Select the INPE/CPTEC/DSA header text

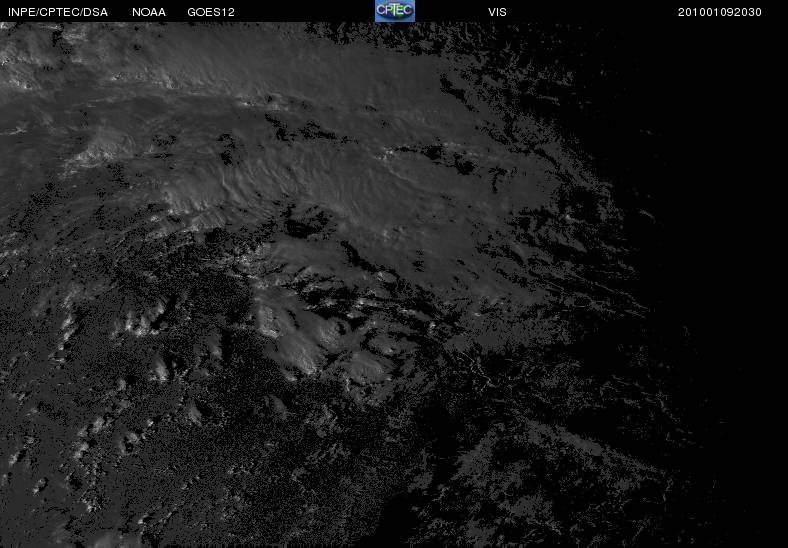[x=58, y=12]
